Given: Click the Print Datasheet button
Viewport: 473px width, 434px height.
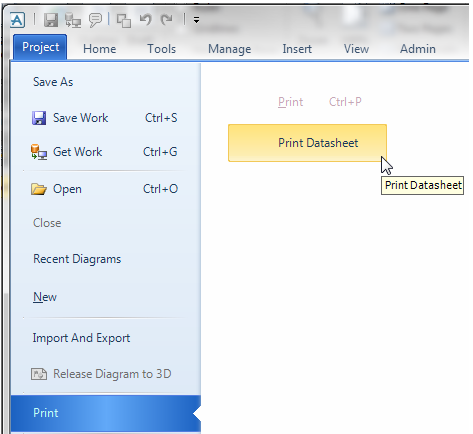Looking at the screenshot, I should (307, 143).
